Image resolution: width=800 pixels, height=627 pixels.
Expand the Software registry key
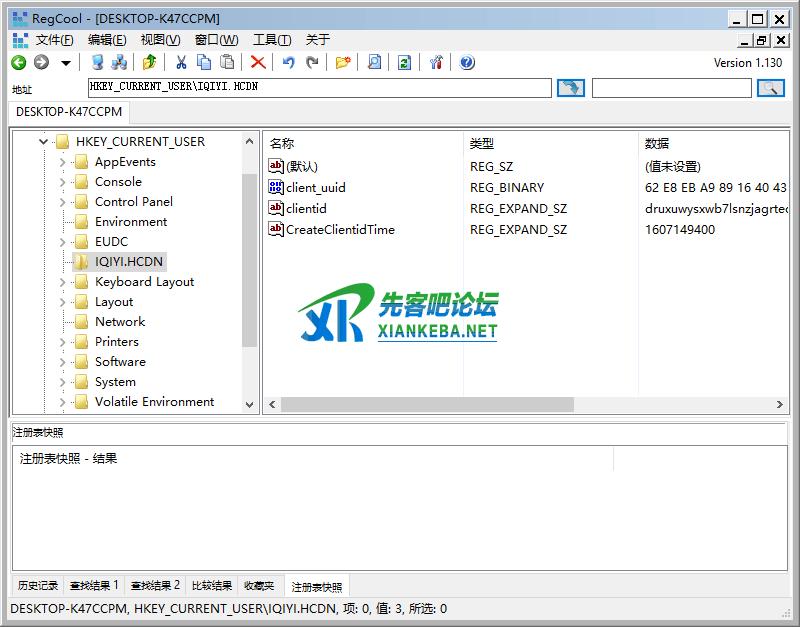[x=62, y=362]
